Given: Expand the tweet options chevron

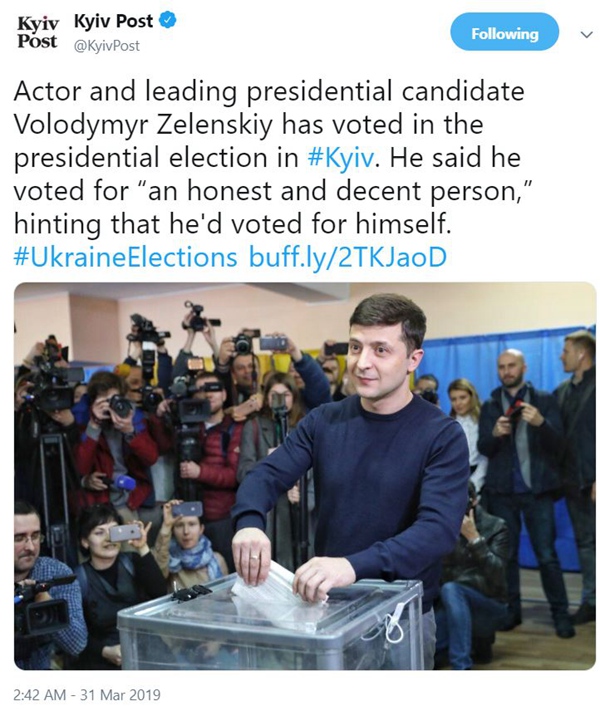Looking at the screenshot, I should [x=586, y=34].
